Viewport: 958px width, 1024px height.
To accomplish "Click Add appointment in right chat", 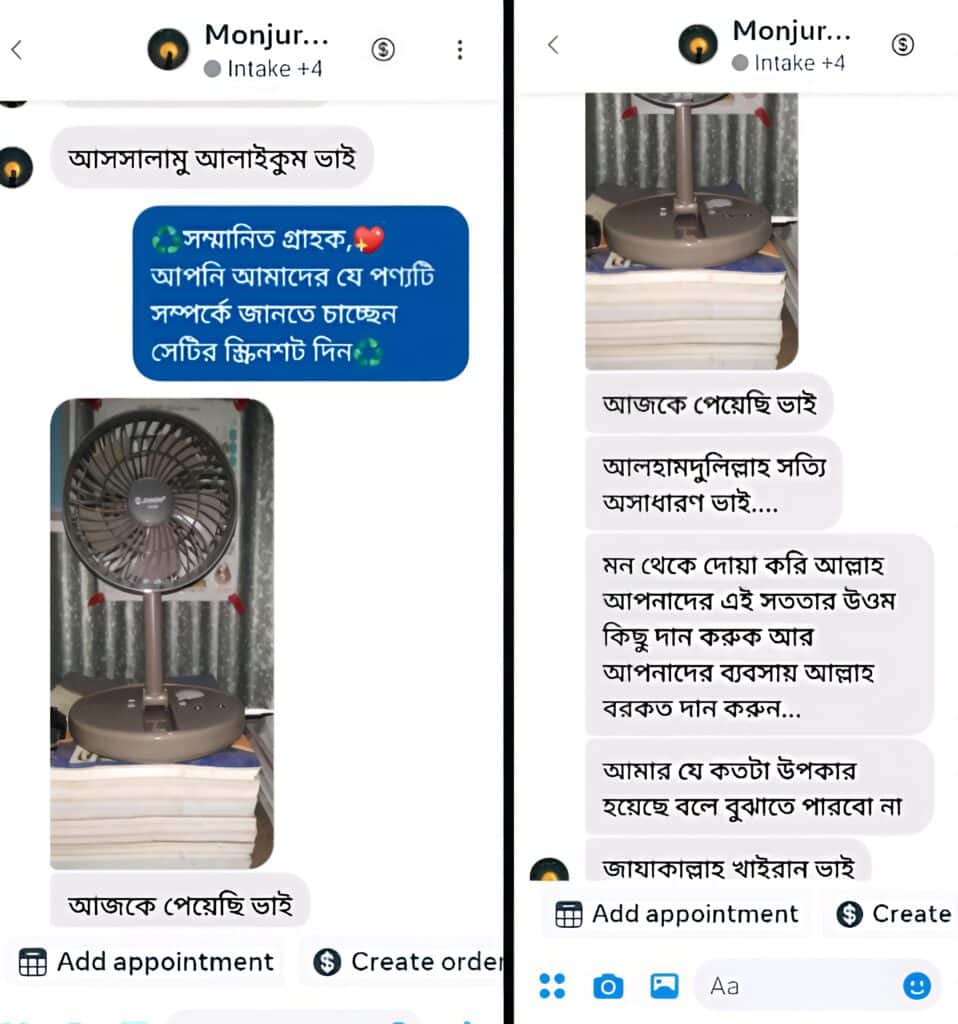I will click(x=677, y=914).
